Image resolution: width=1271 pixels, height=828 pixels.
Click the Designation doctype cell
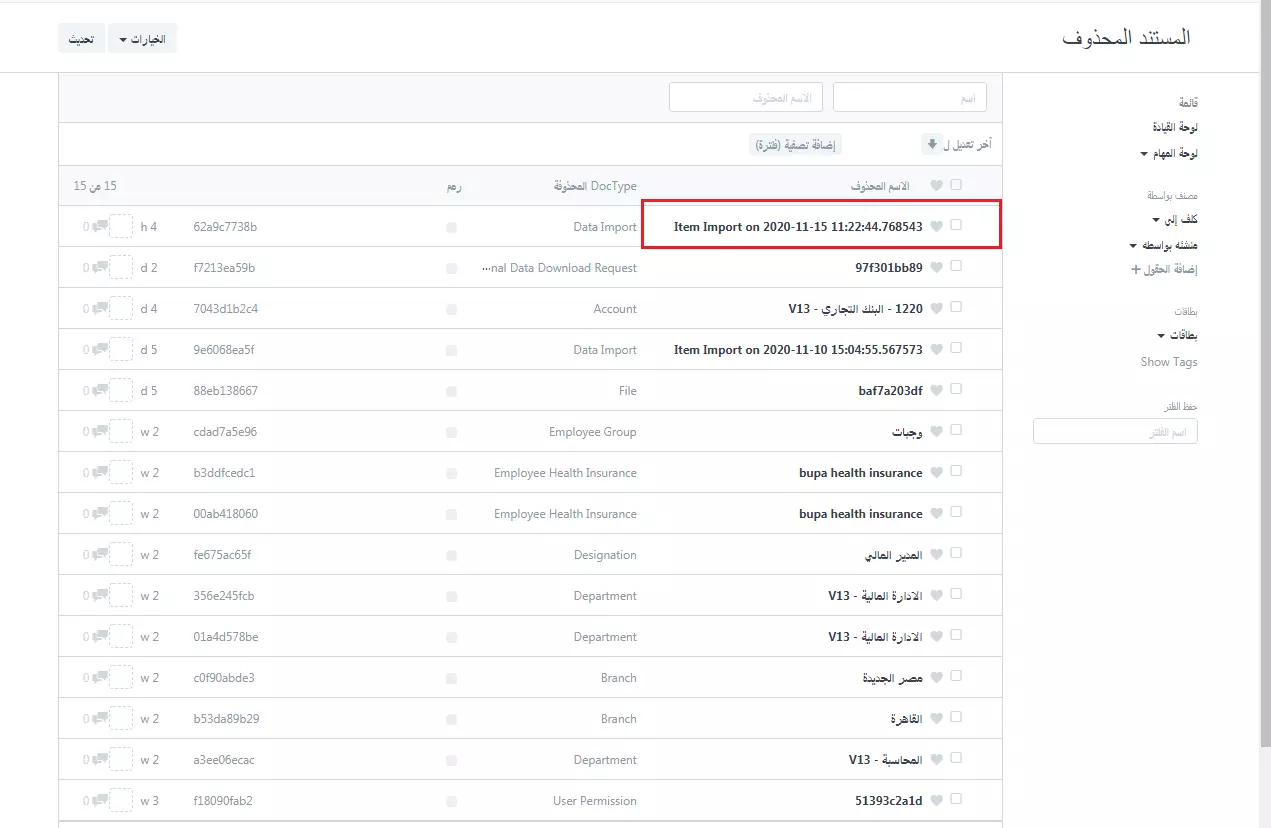pyautogui.click(x=606, y=555)
